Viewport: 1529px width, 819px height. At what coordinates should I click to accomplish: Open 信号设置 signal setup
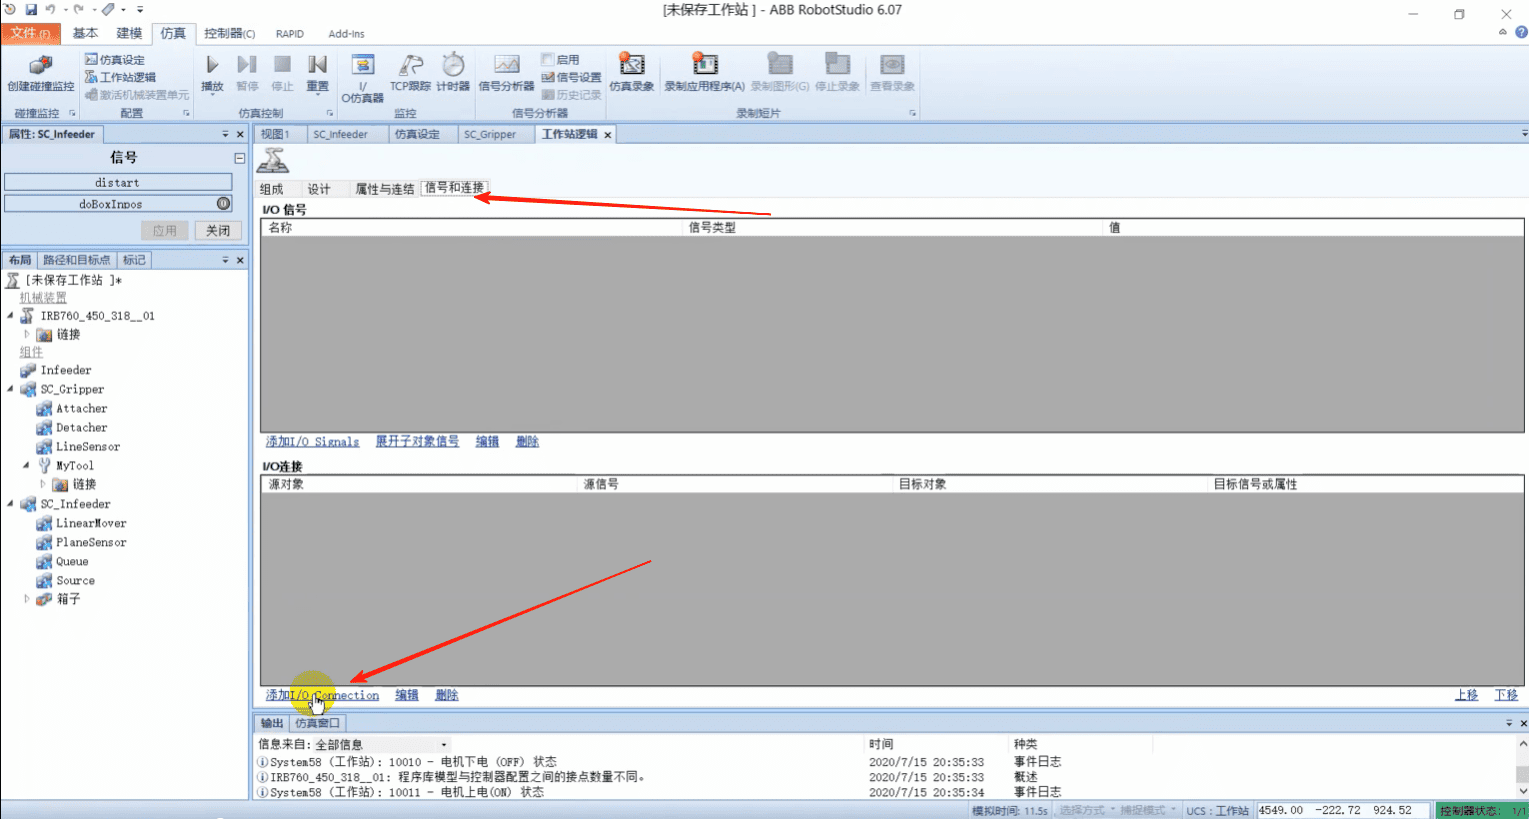pos(571,77)
